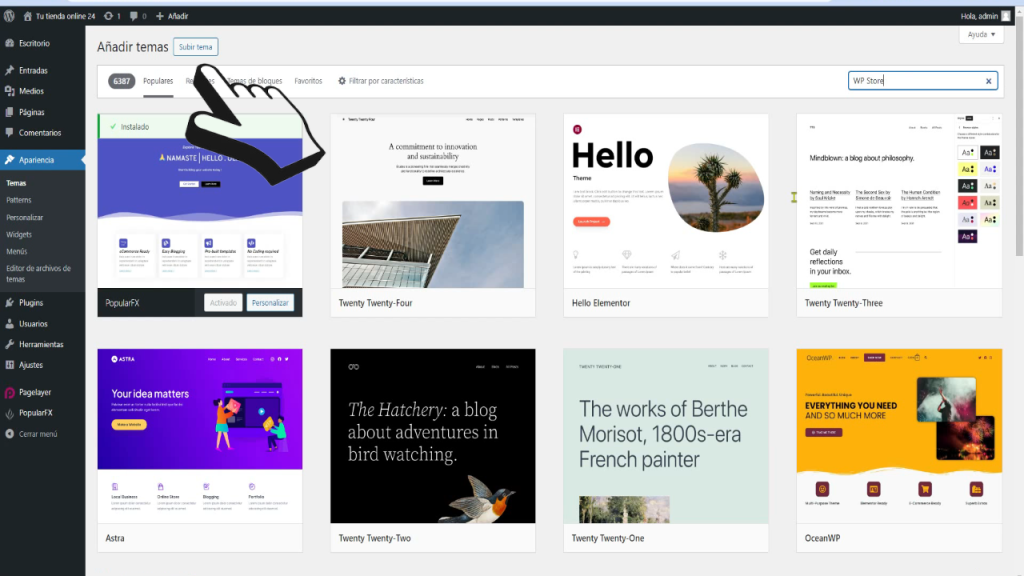
Task: Click the Plugins plug icon
Action: point(10,302)
